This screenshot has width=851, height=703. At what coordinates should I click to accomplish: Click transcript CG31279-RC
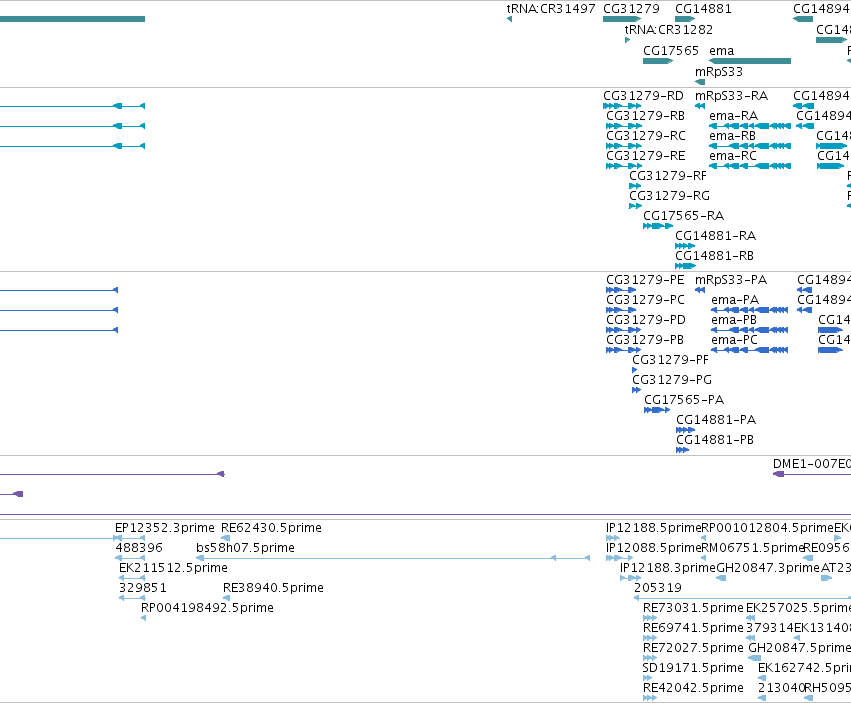coord(646,136)
